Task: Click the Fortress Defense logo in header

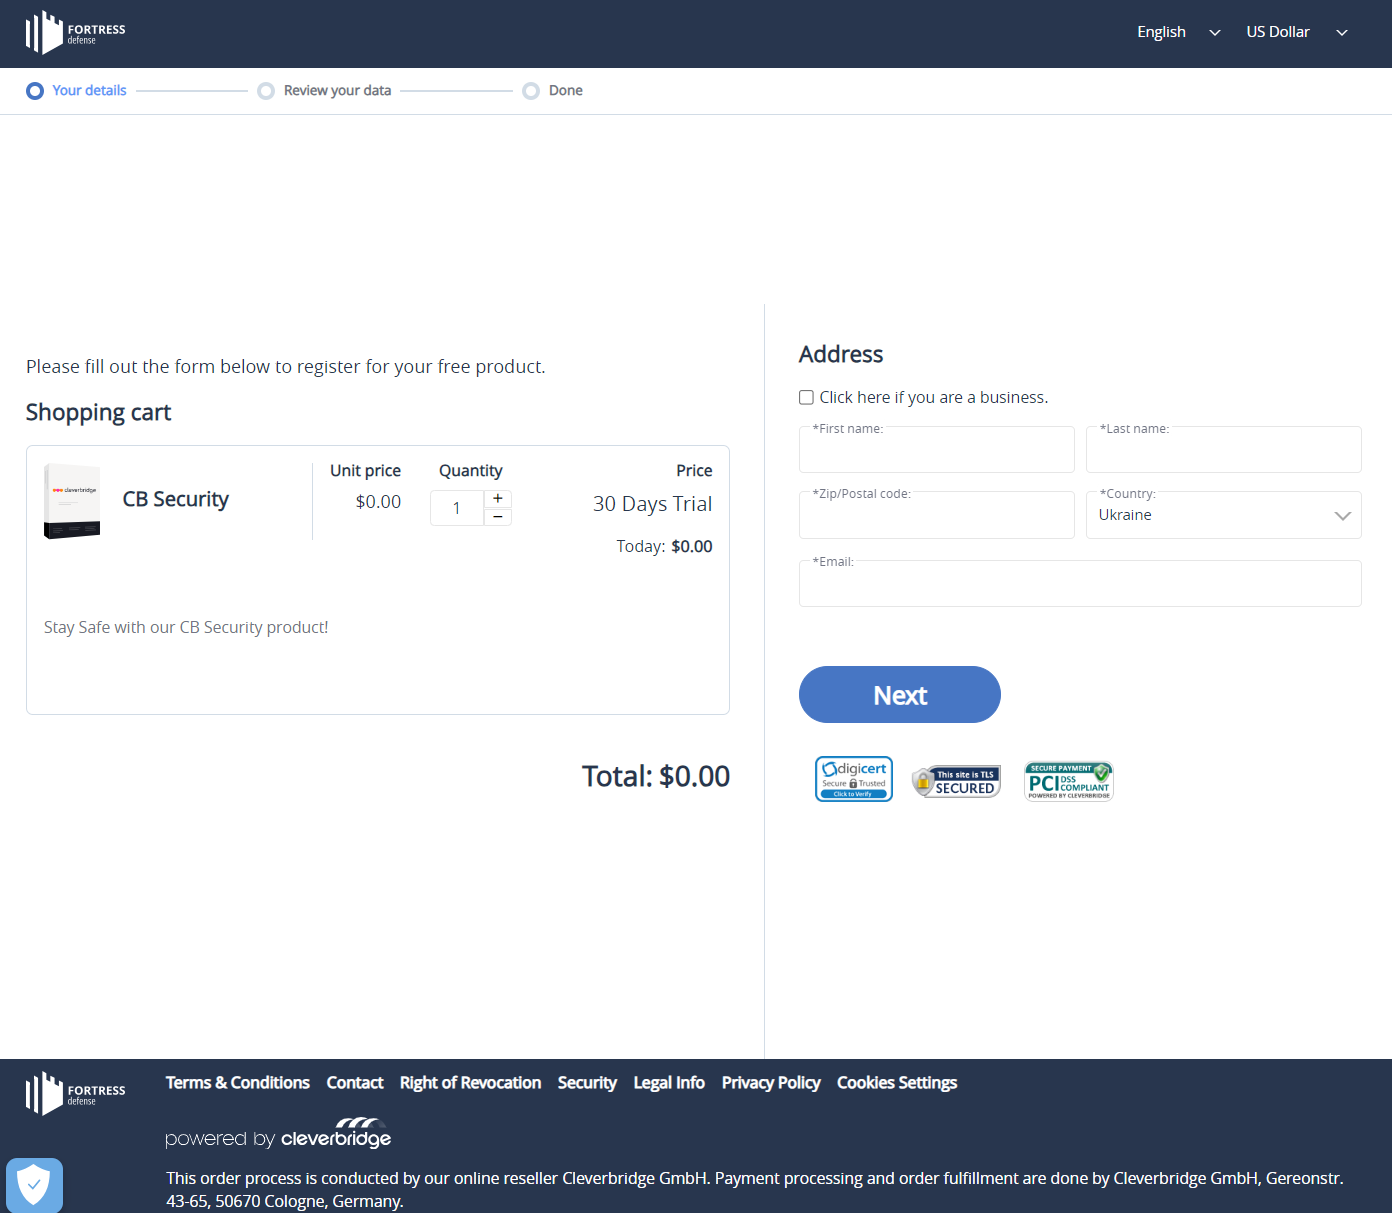Action: pyautogui.click(x=76, y=33)
